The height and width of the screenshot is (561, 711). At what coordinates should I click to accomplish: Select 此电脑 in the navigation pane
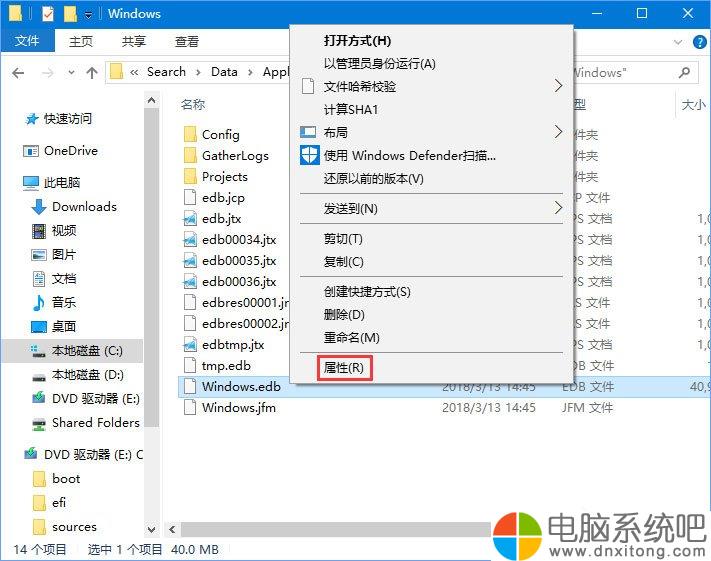point(52,182)
